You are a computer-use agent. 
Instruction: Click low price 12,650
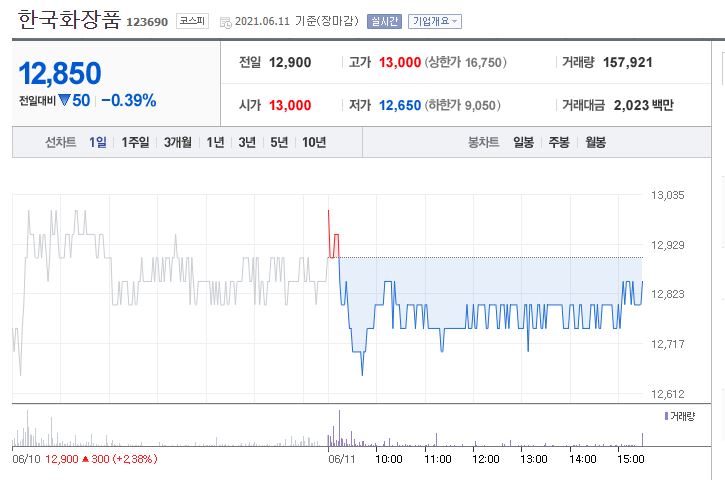pos(399,105)
